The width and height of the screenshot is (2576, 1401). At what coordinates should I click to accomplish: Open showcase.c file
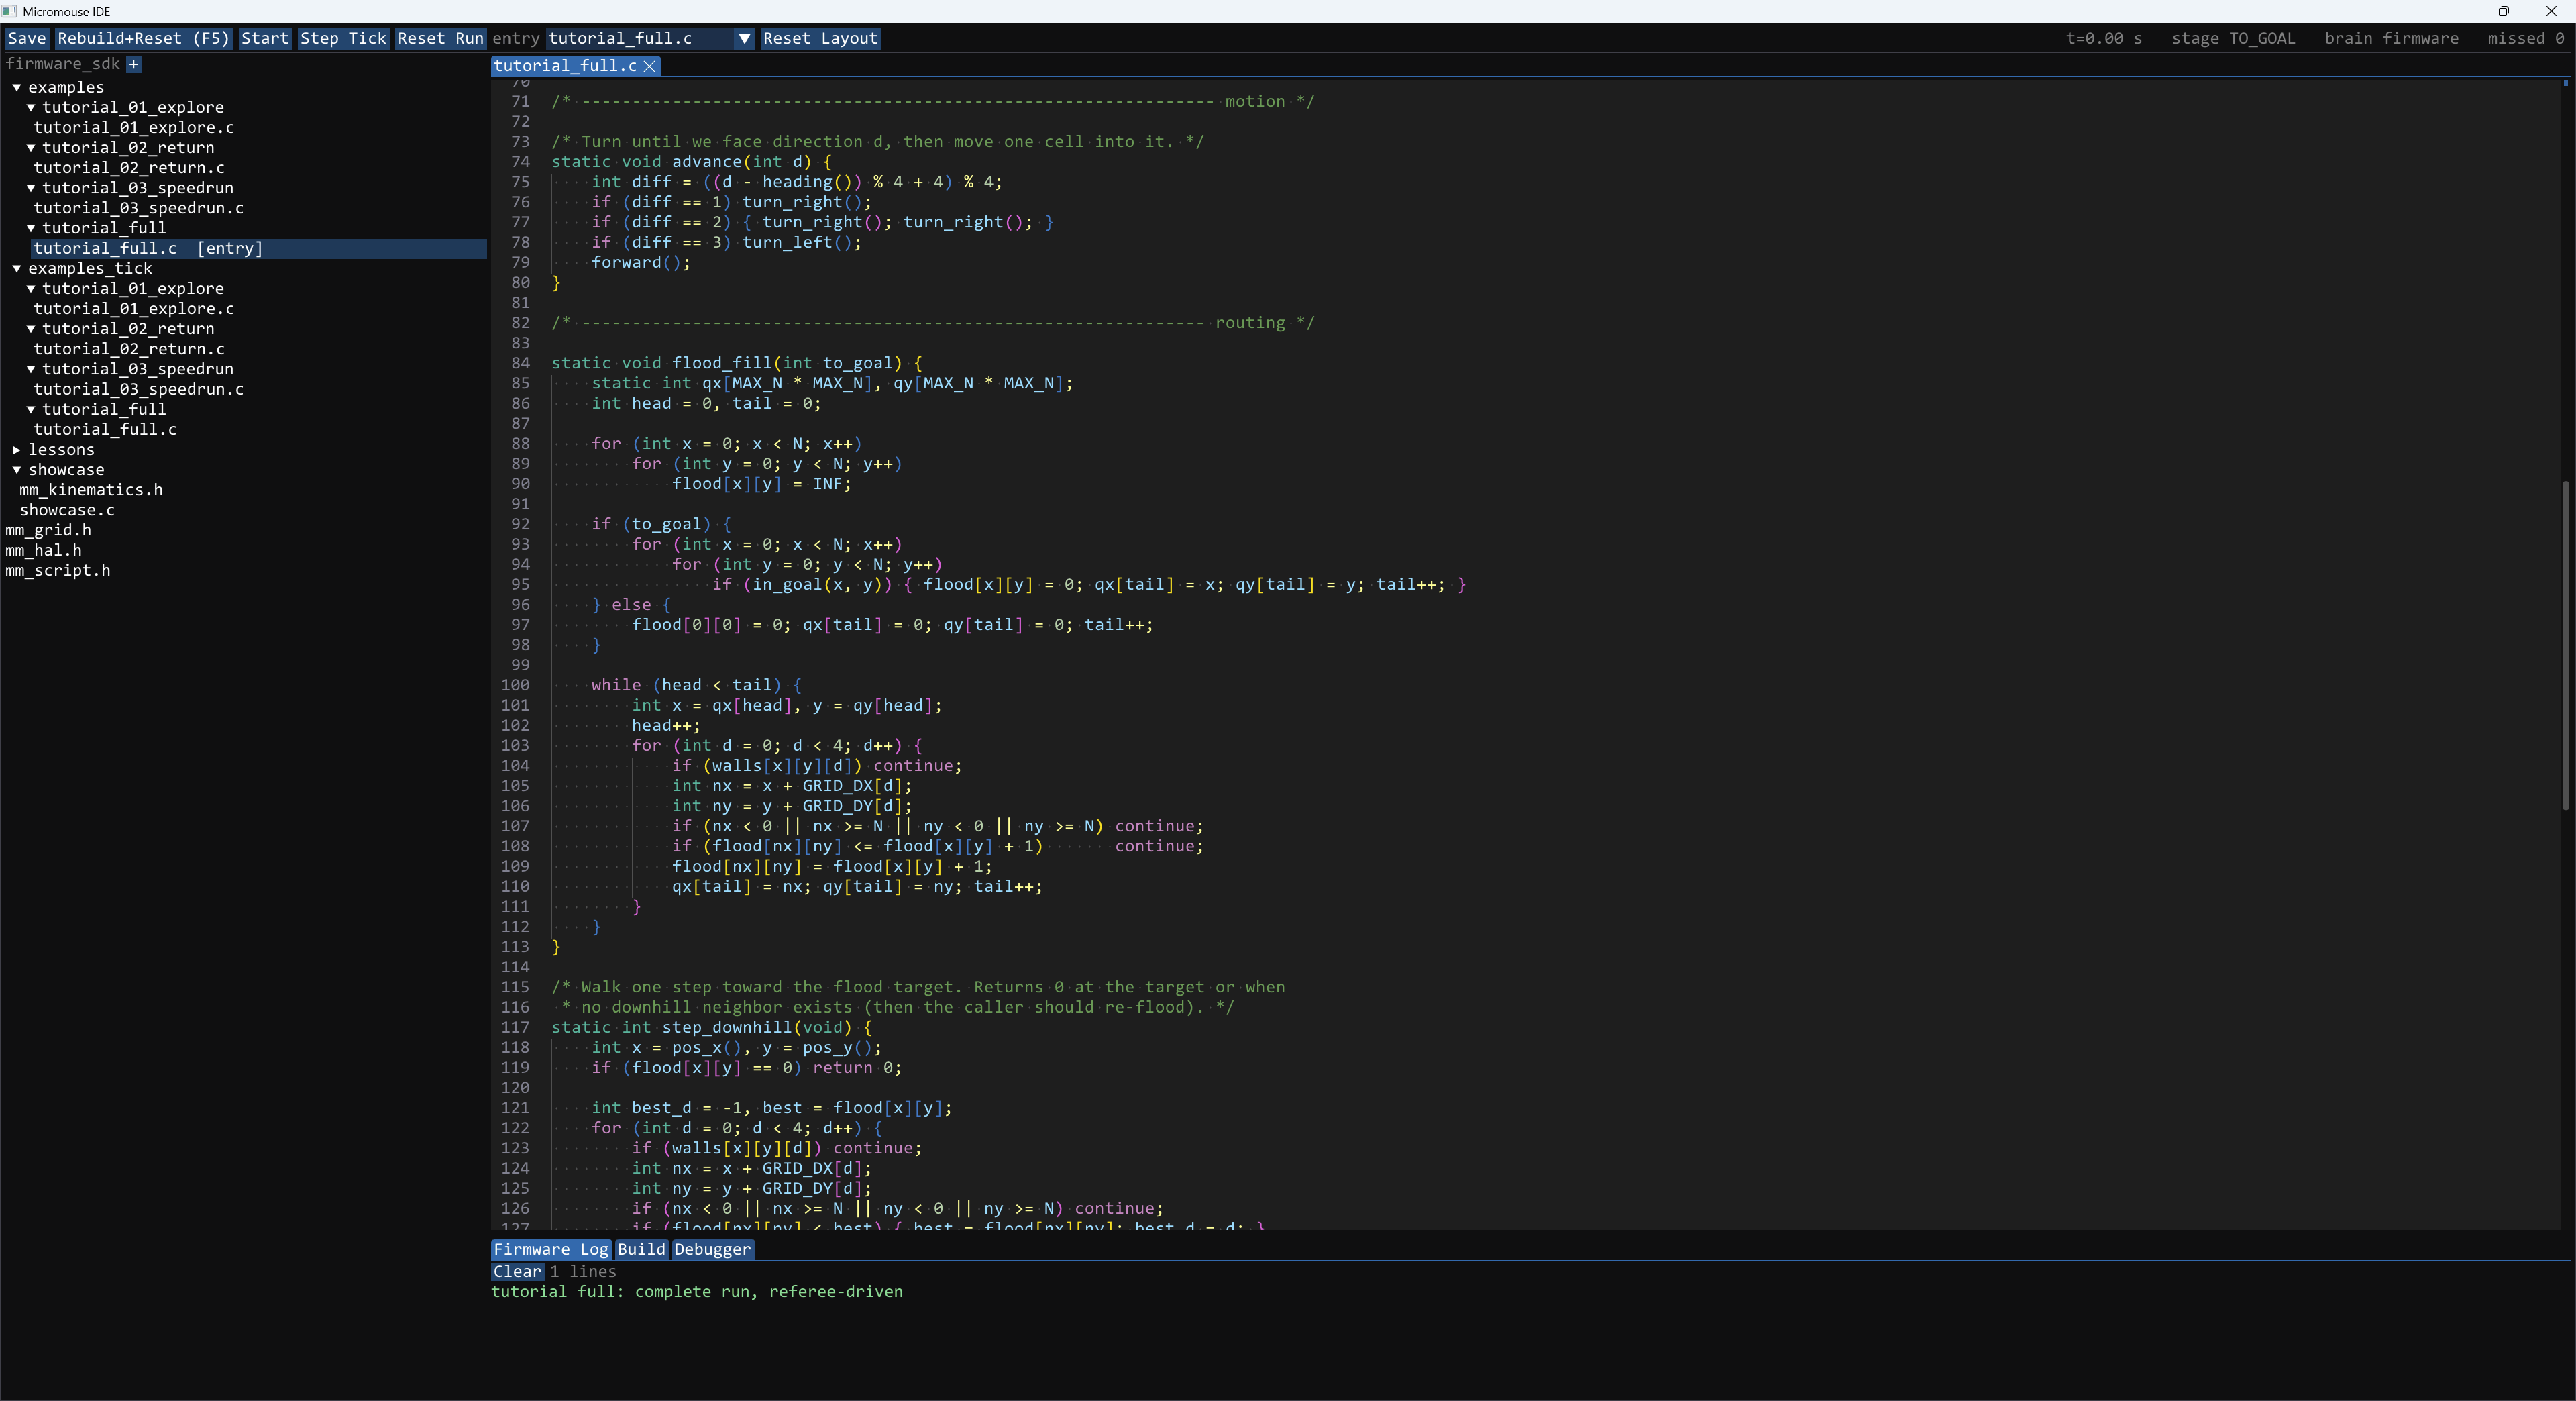click(67, 510)
